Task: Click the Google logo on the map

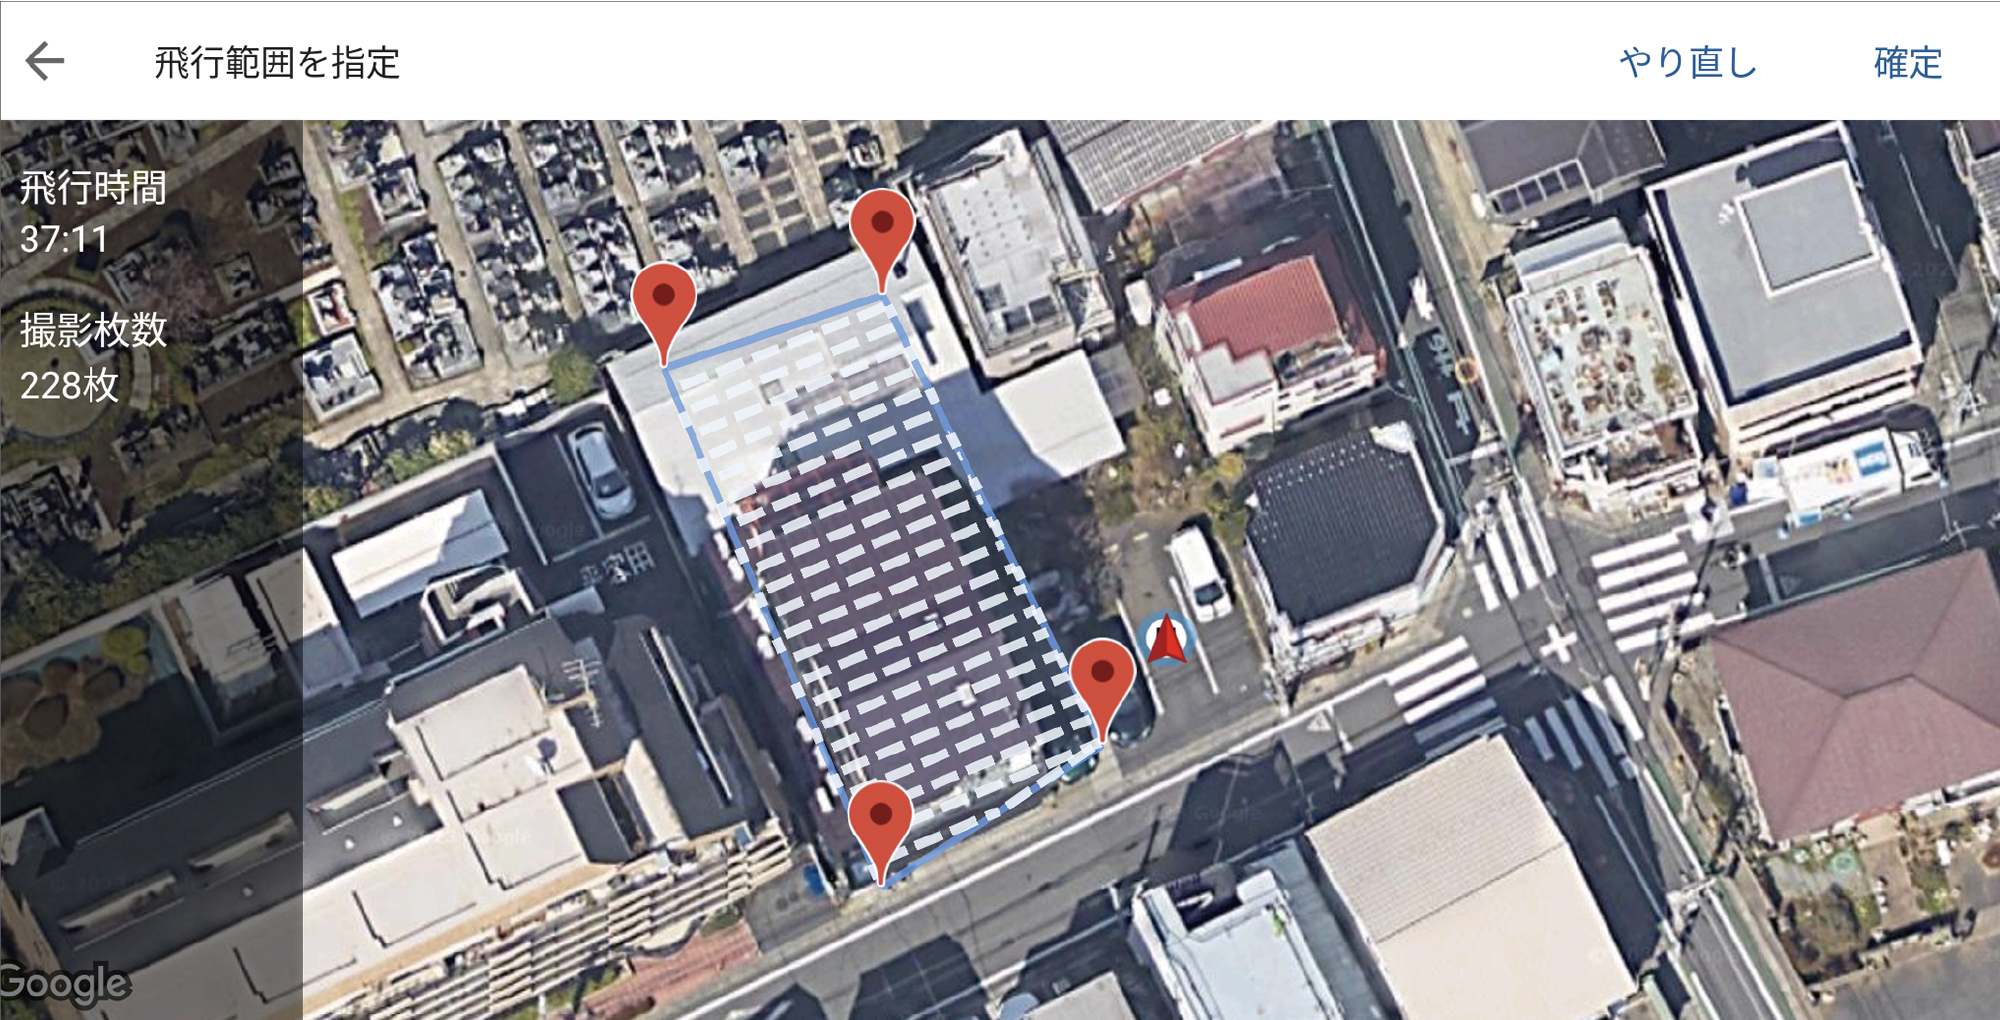Action: pyautogui.click(x=64, y=983)
